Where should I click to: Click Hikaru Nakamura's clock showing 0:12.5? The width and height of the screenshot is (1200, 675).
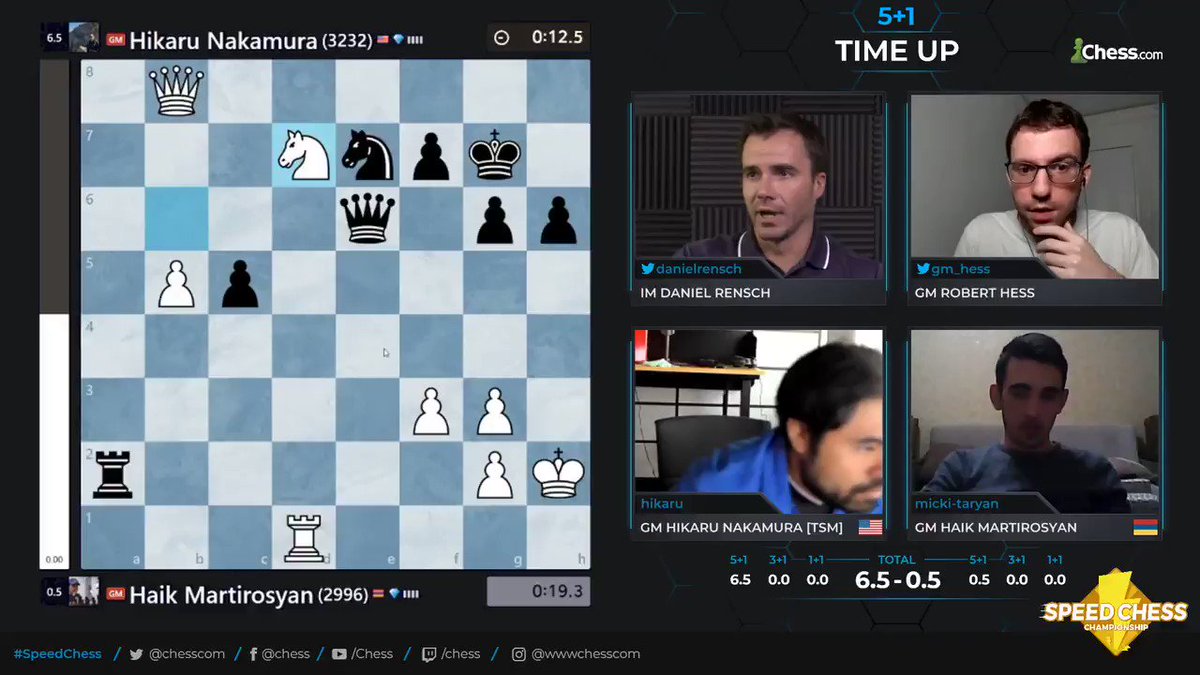coord(537,38)
